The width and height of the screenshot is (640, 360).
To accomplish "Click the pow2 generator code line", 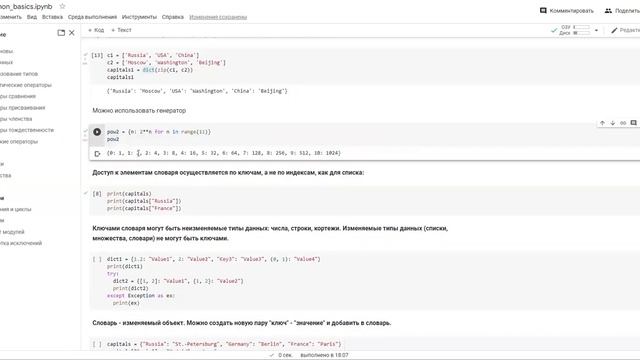I will pyautogui.click(x=159, y=132).
